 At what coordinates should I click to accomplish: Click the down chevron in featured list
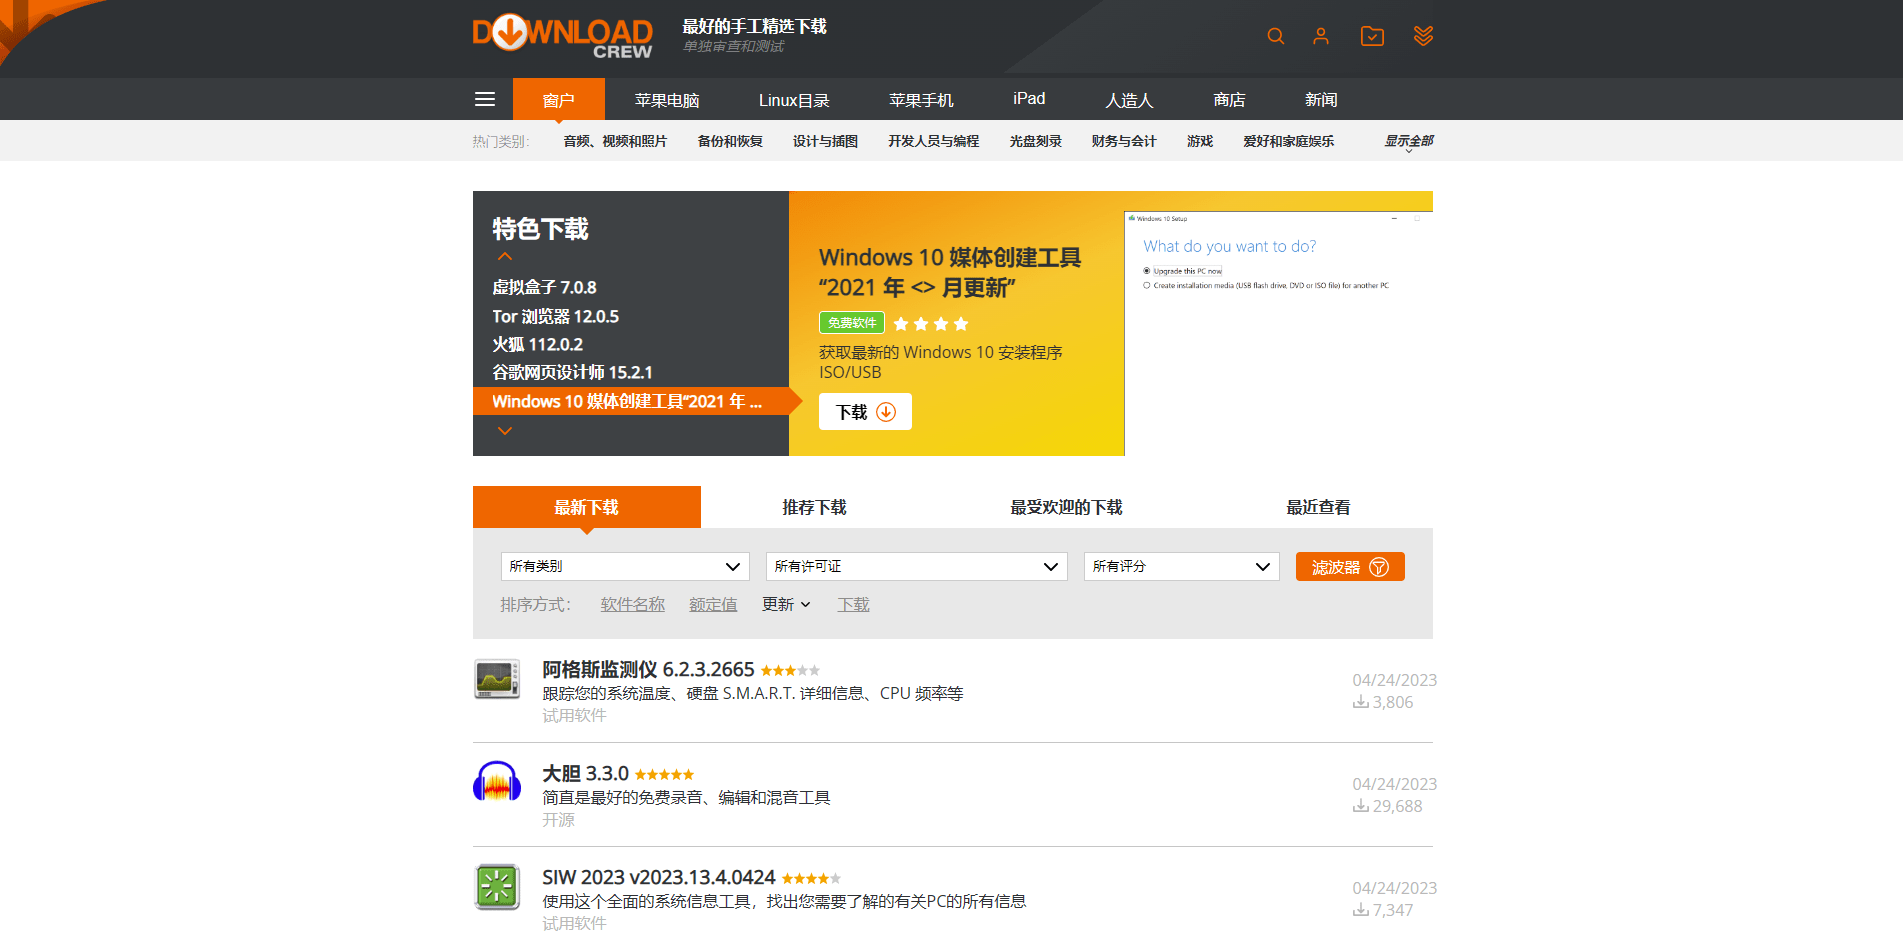[x=505, y=431]
